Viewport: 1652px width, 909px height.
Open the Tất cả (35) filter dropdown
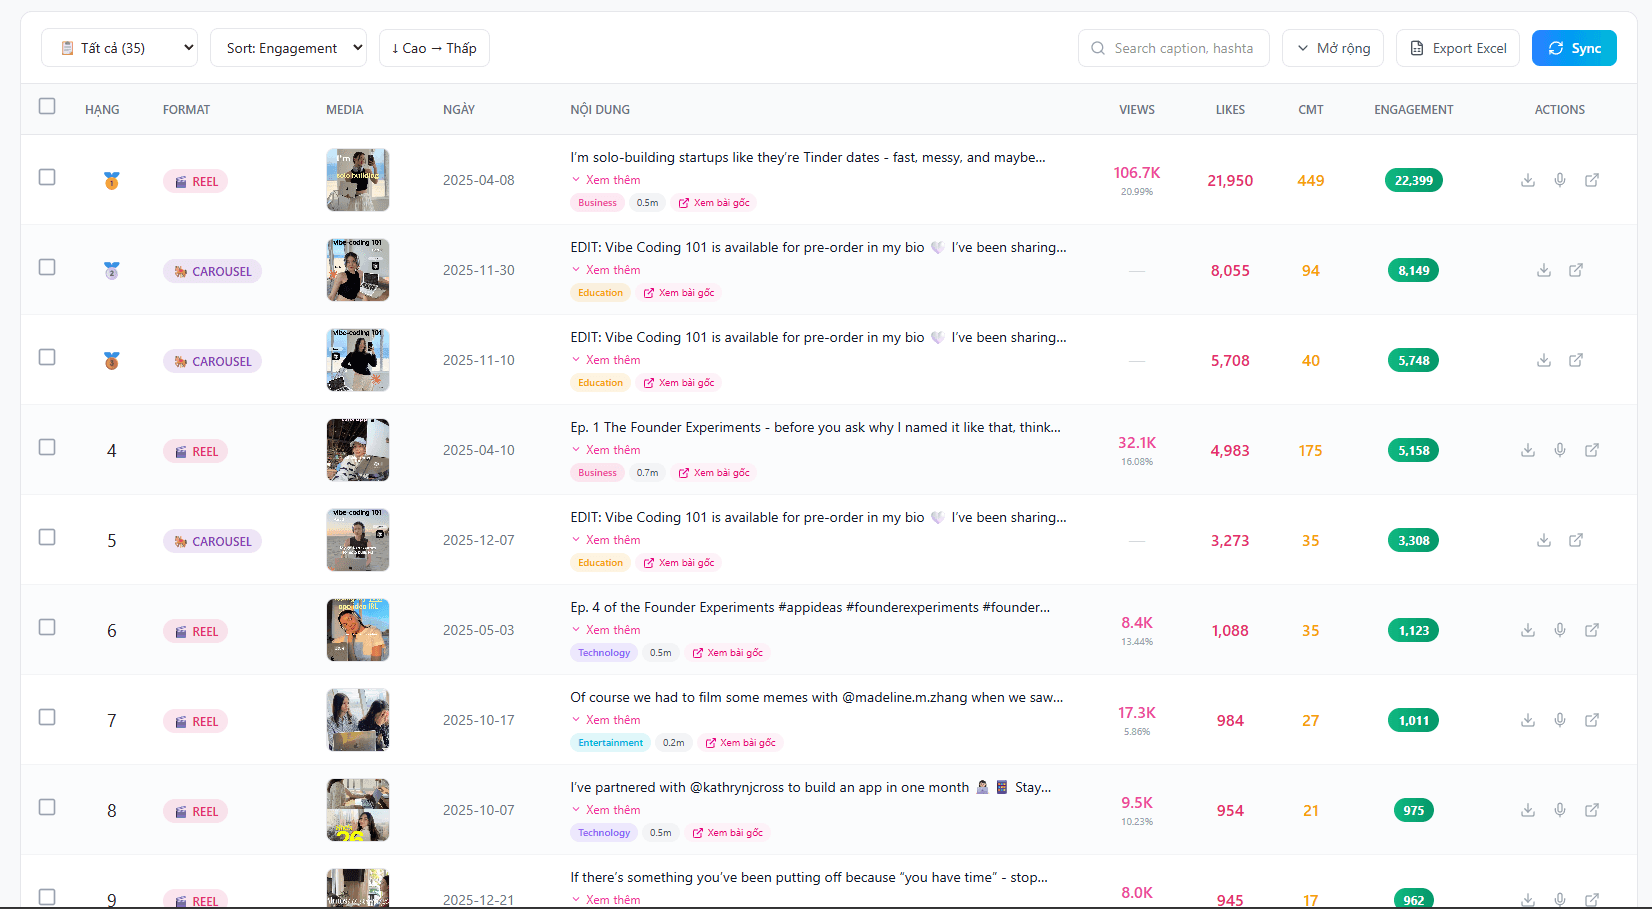tap(118, 47)
